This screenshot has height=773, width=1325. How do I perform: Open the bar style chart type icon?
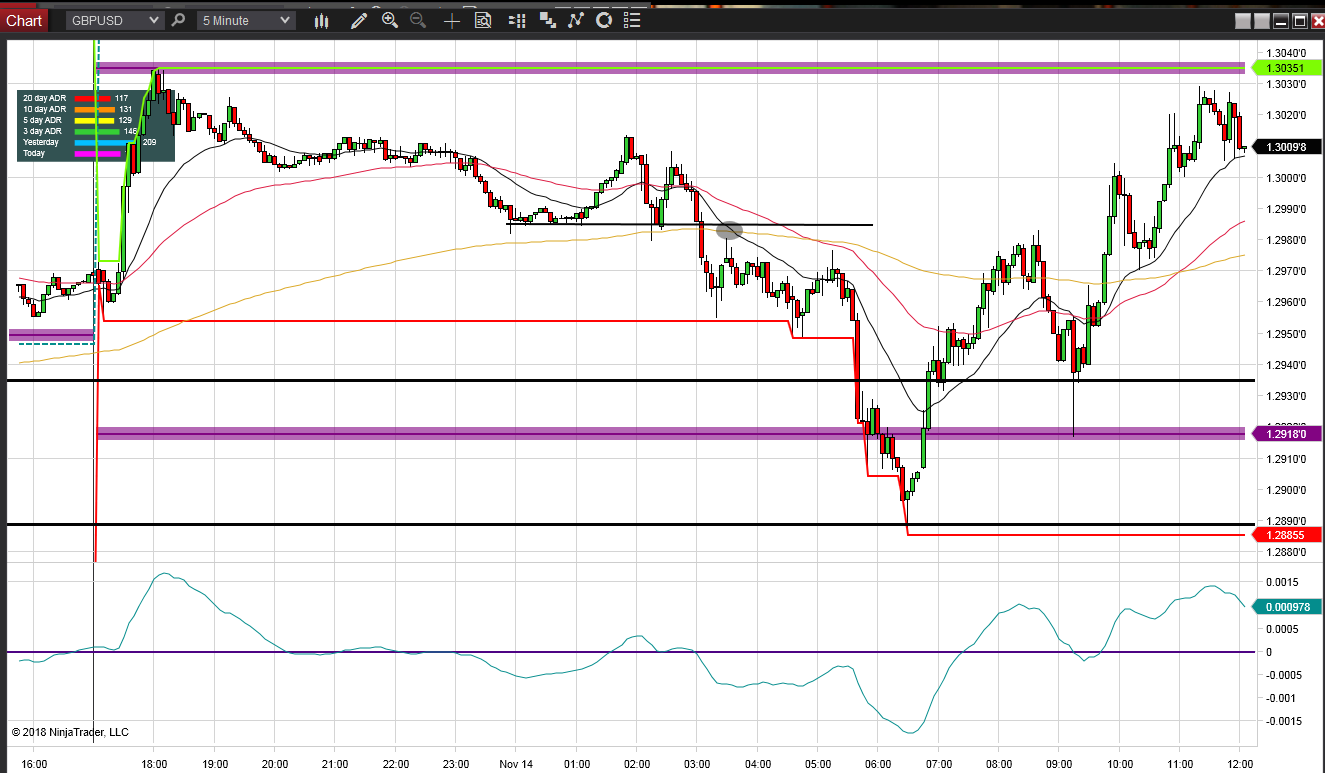tap(321, 20)
